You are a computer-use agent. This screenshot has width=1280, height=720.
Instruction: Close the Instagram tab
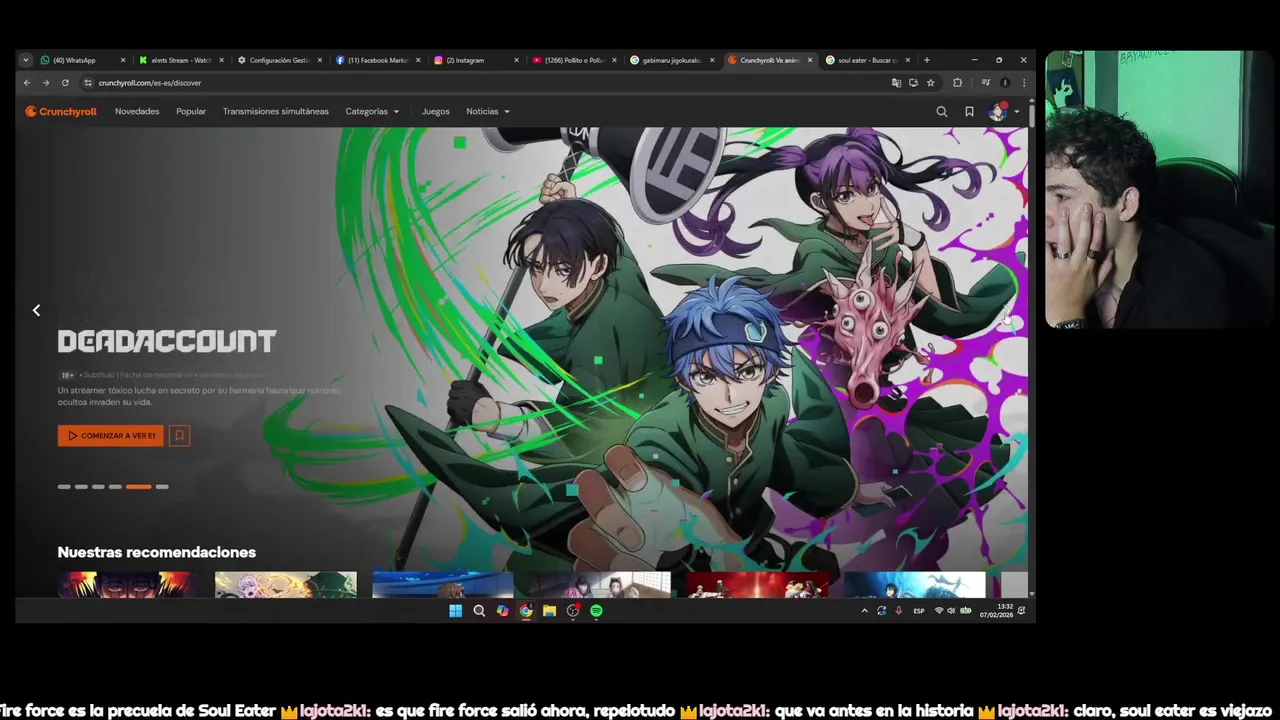coord(516,60)
